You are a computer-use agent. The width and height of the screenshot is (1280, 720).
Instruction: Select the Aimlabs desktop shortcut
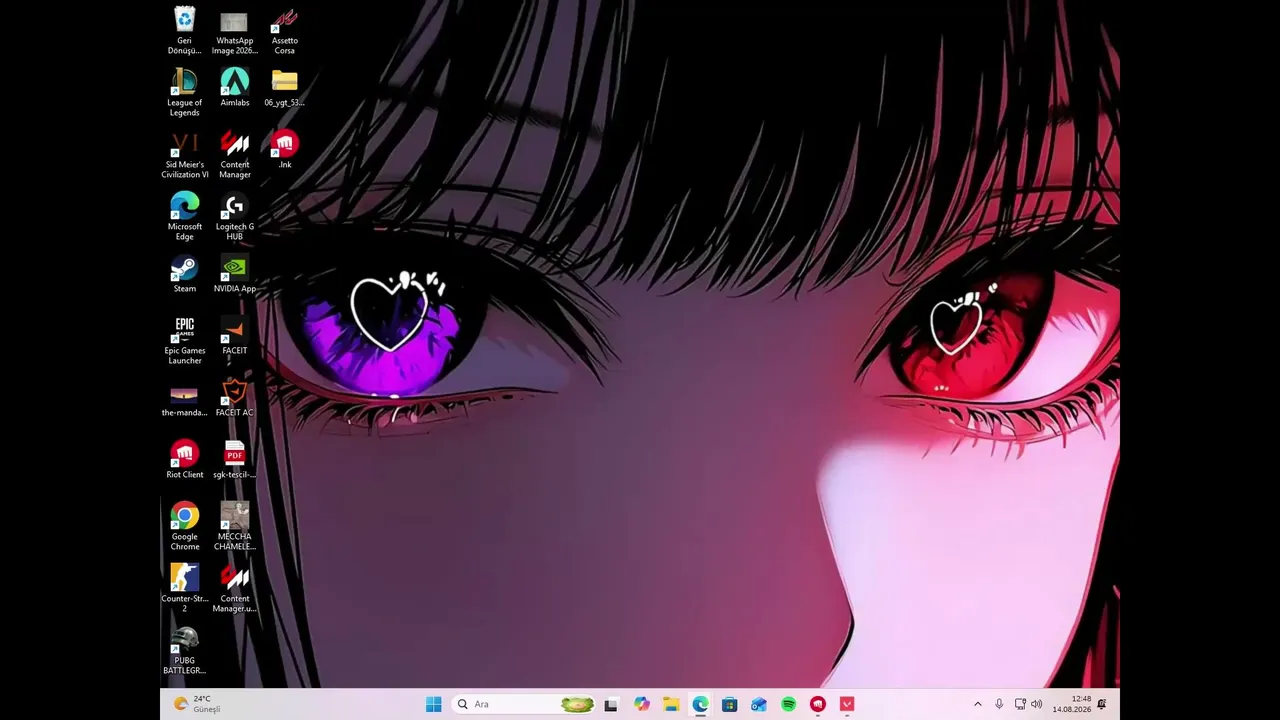(x=235, y=88)
